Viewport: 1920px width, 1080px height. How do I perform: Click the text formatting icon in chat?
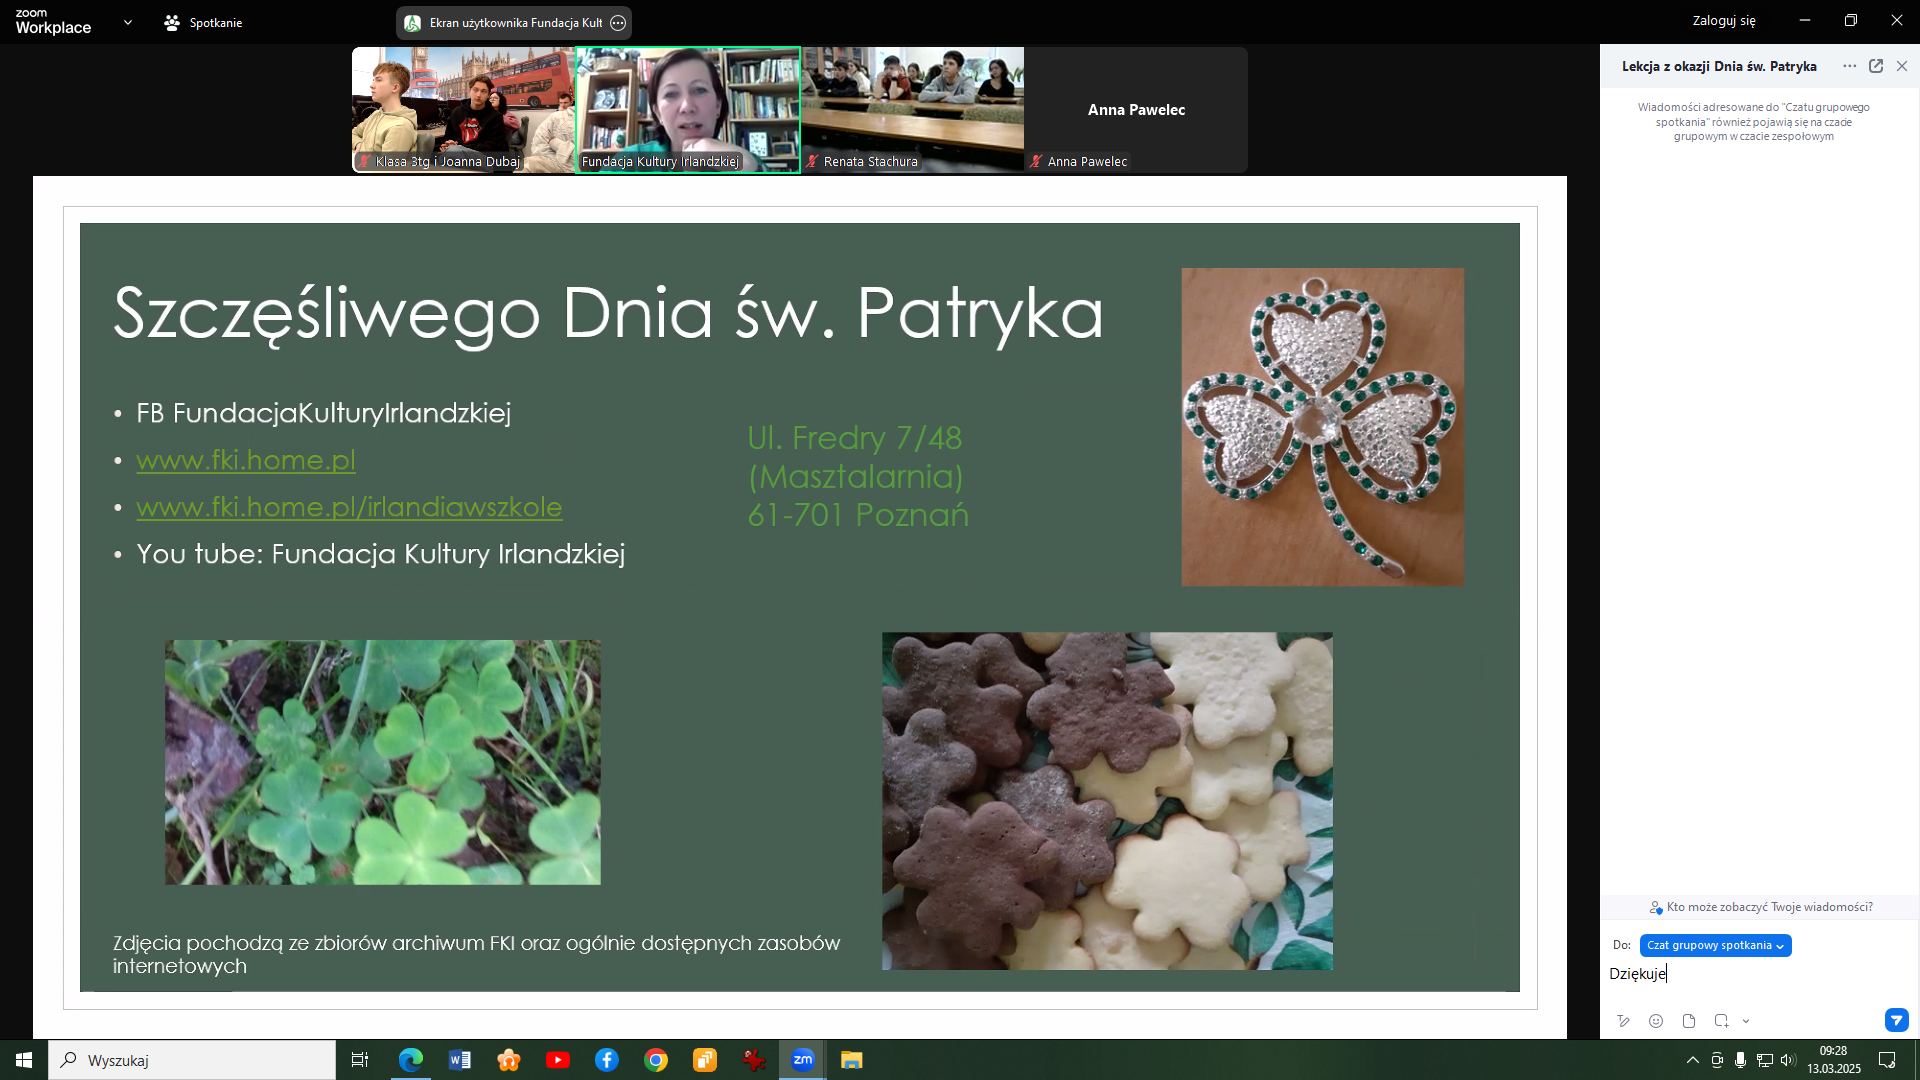coord(1623,1021)
